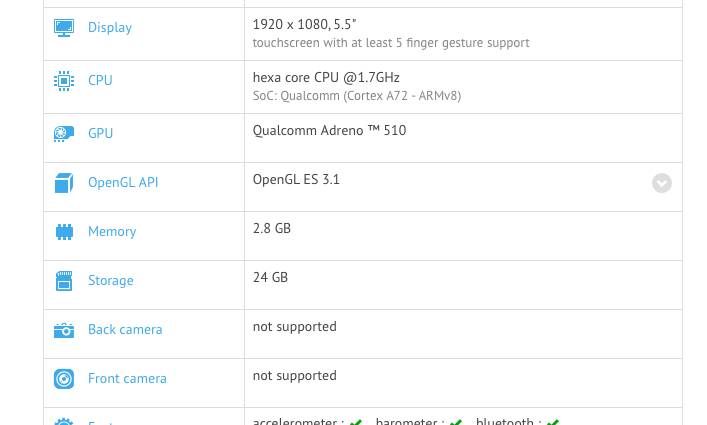Click the OpenGL API cube icon
Viewport: 707px width, 425px height.
pos(64,183)
